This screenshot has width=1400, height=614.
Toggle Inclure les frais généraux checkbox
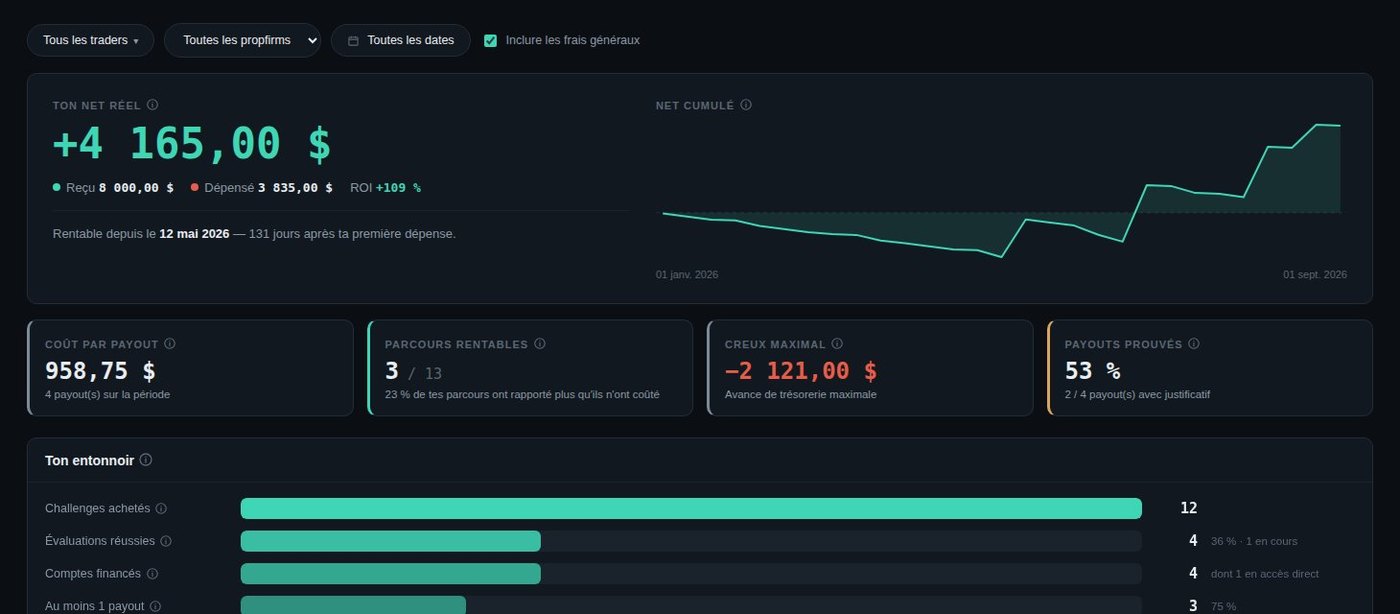coord(490,40)
